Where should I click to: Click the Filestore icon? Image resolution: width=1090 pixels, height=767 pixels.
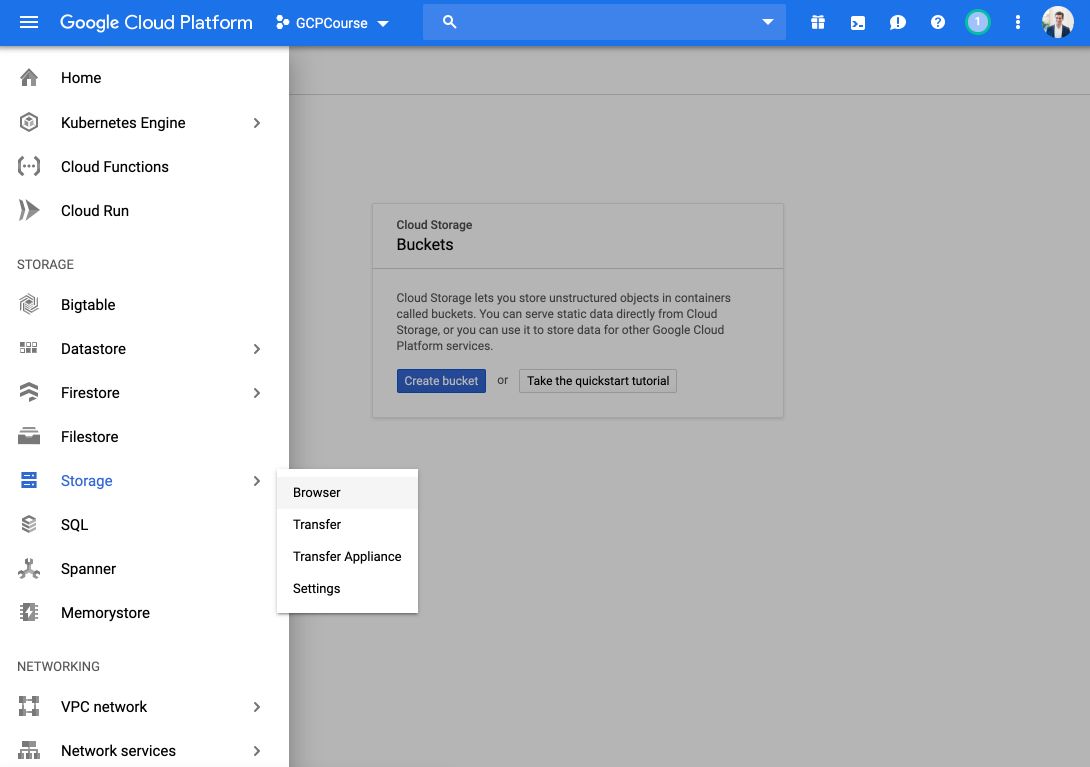coord(29,436)
